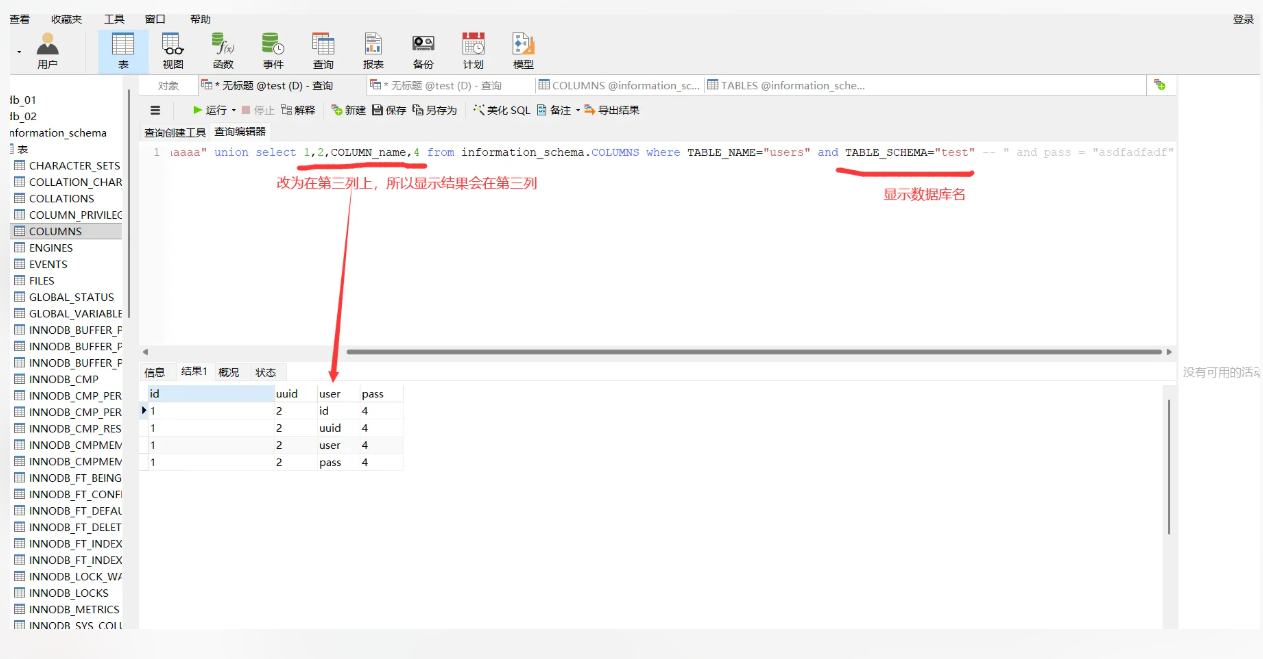Click the 备份 (Backup) toolbar icon

[423, 50]
